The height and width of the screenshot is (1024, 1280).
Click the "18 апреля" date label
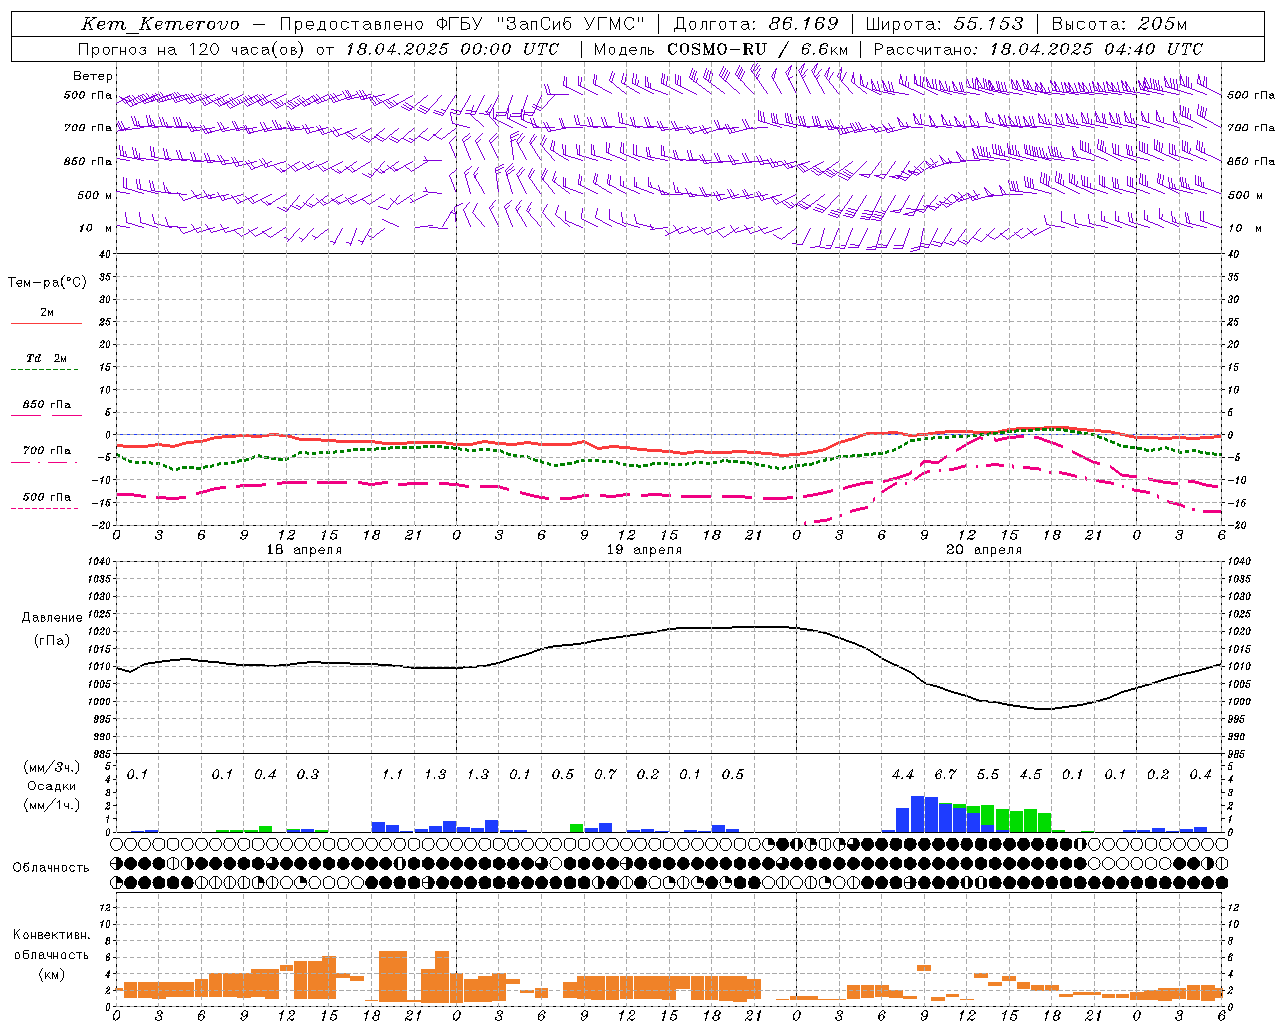(x=305, y=550)
